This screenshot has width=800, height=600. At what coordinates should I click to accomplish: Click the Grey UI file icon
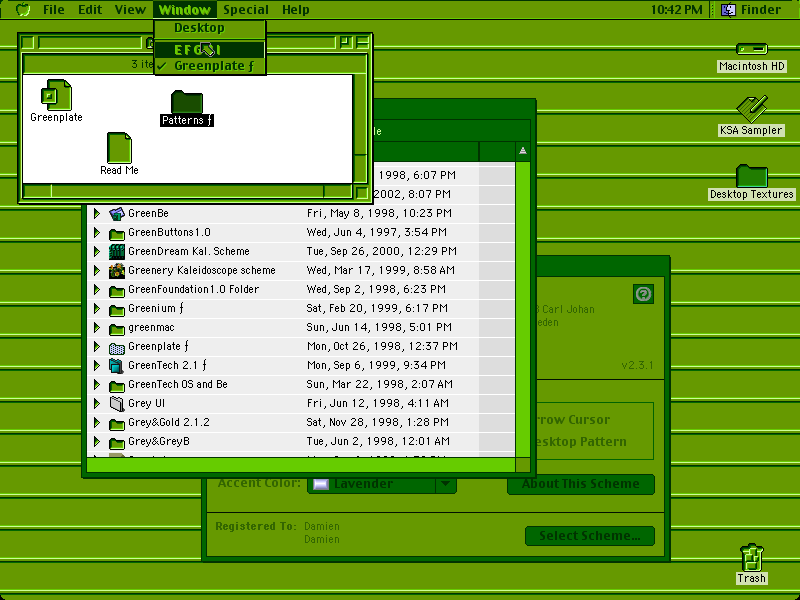[x=117, y=404]
